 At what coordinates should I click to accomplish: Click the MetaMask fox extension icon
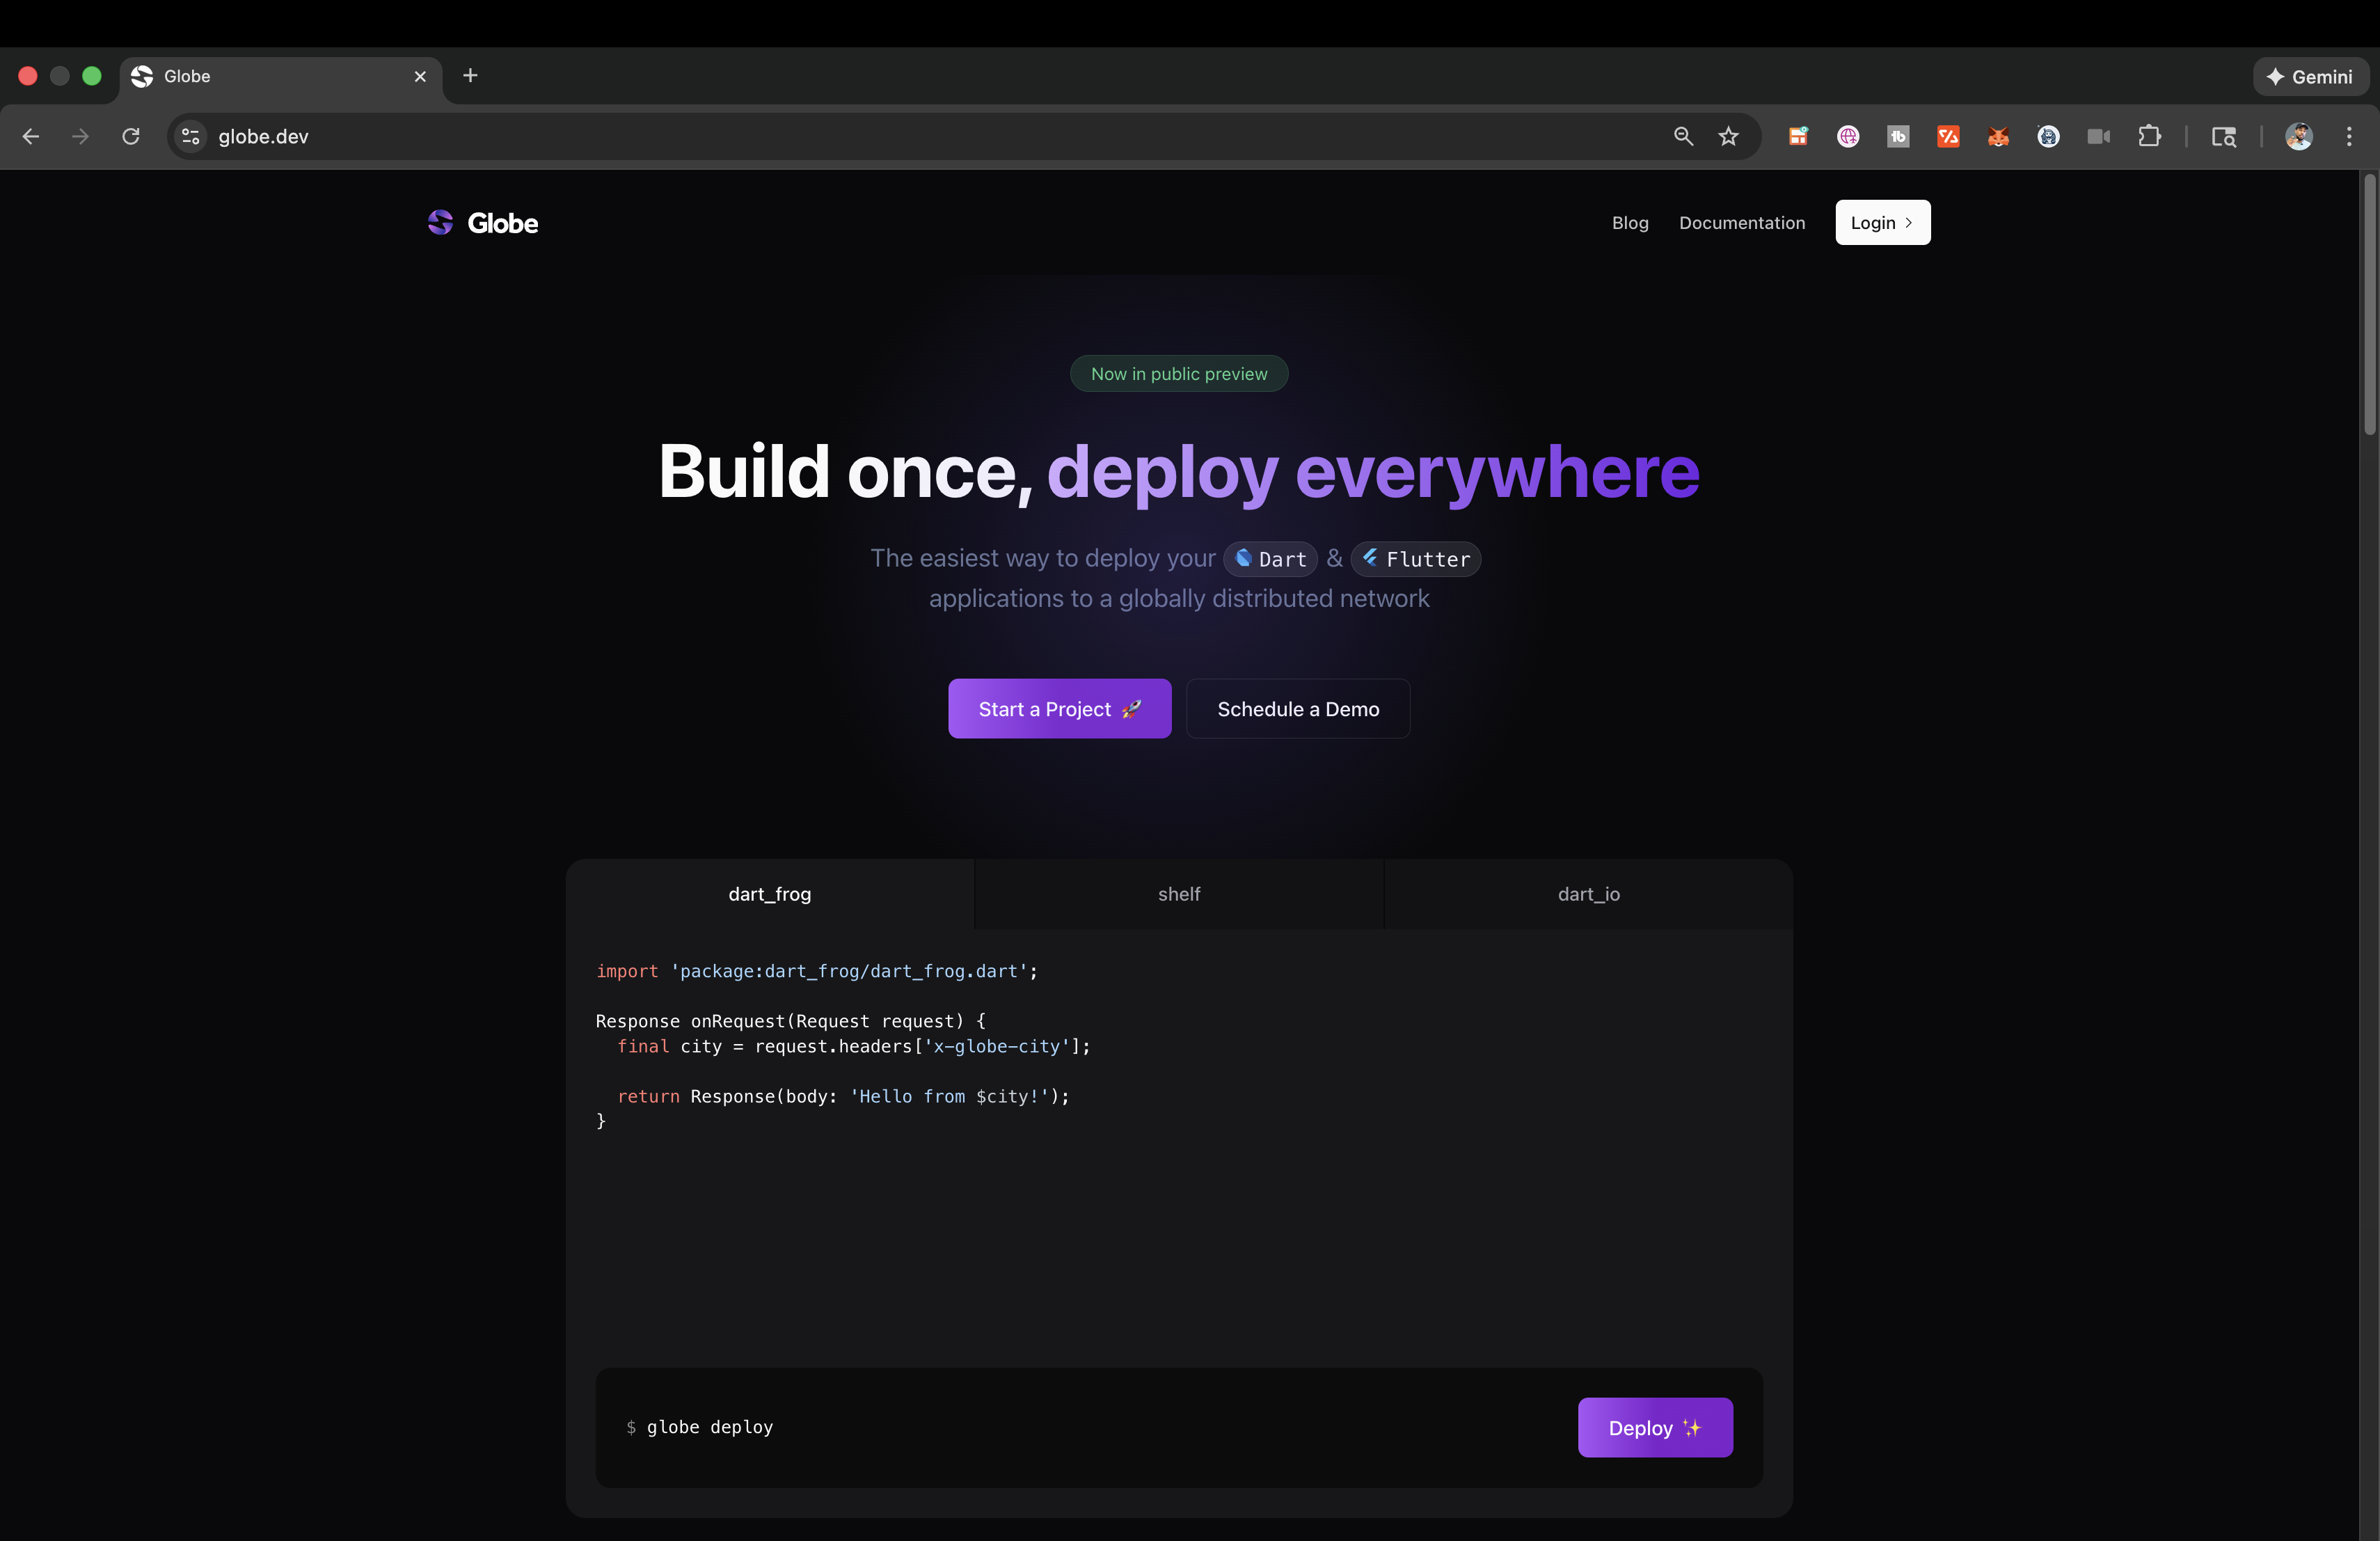pyautogui.click(x=1998, y=137)
